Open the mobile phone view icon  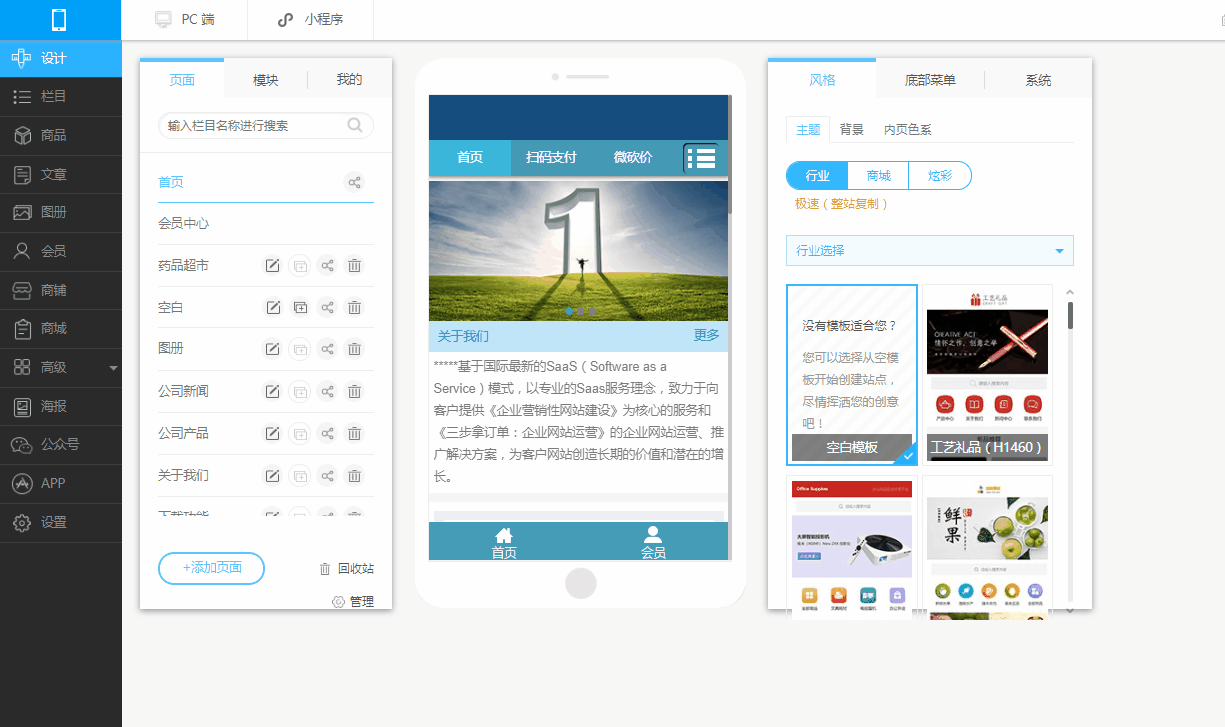[59, 20]
